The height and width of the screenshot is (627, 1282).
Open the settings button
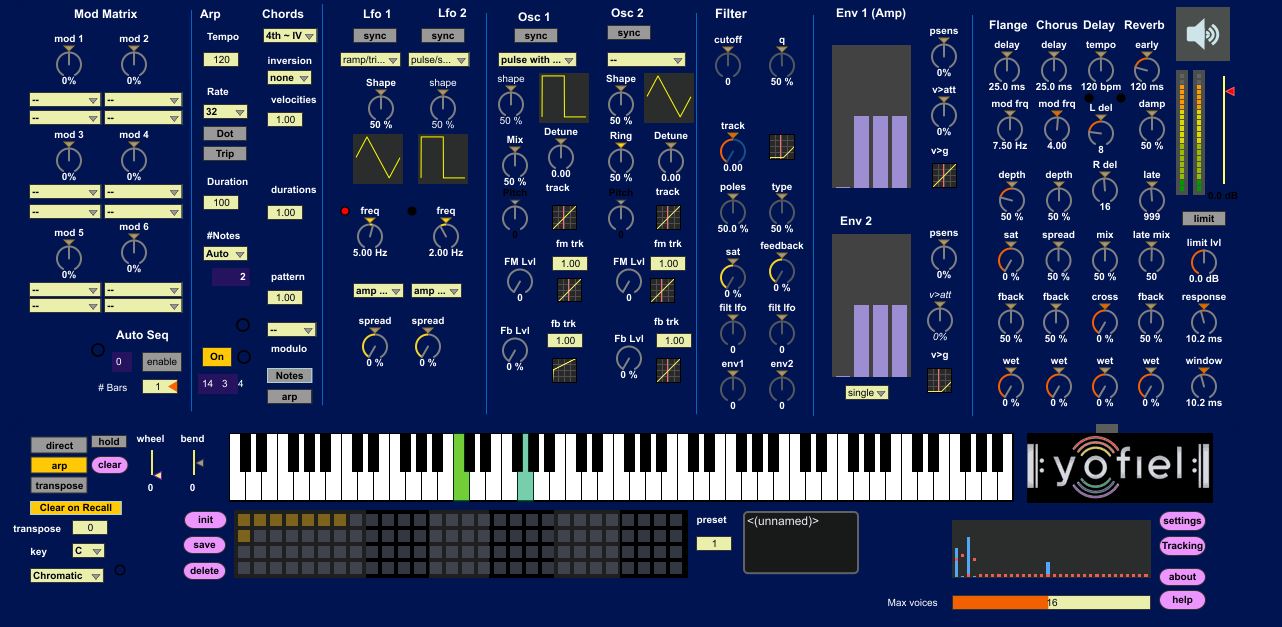1182,521
